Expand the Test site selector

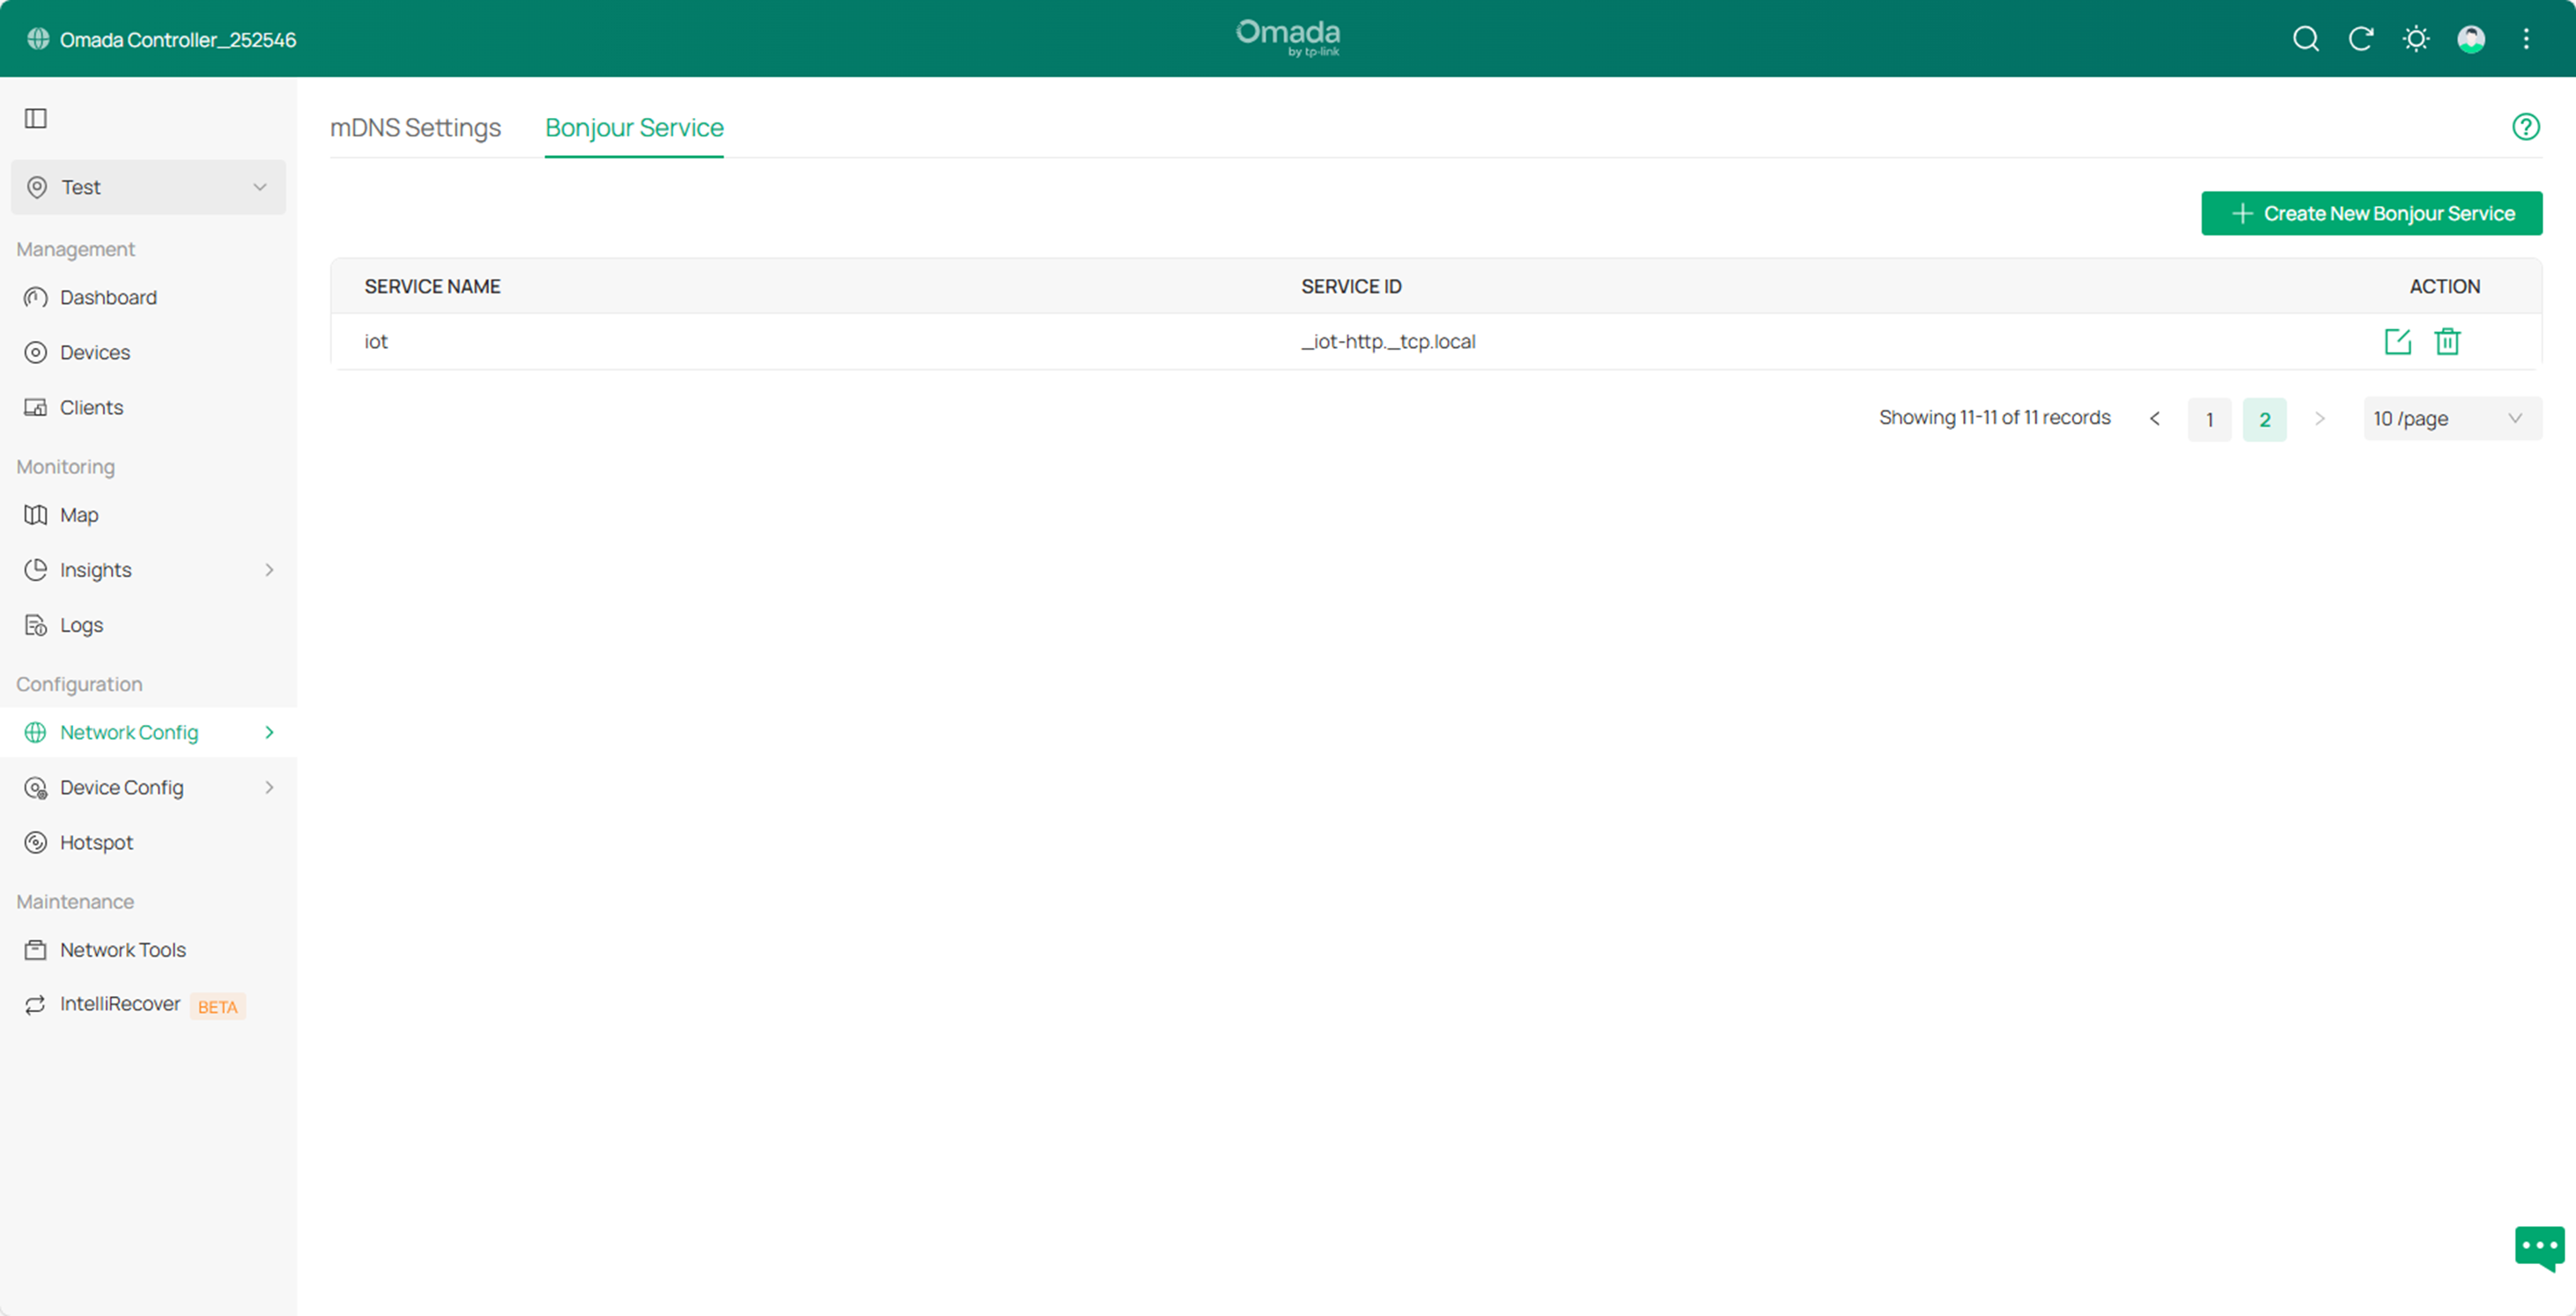click(148, 187)
